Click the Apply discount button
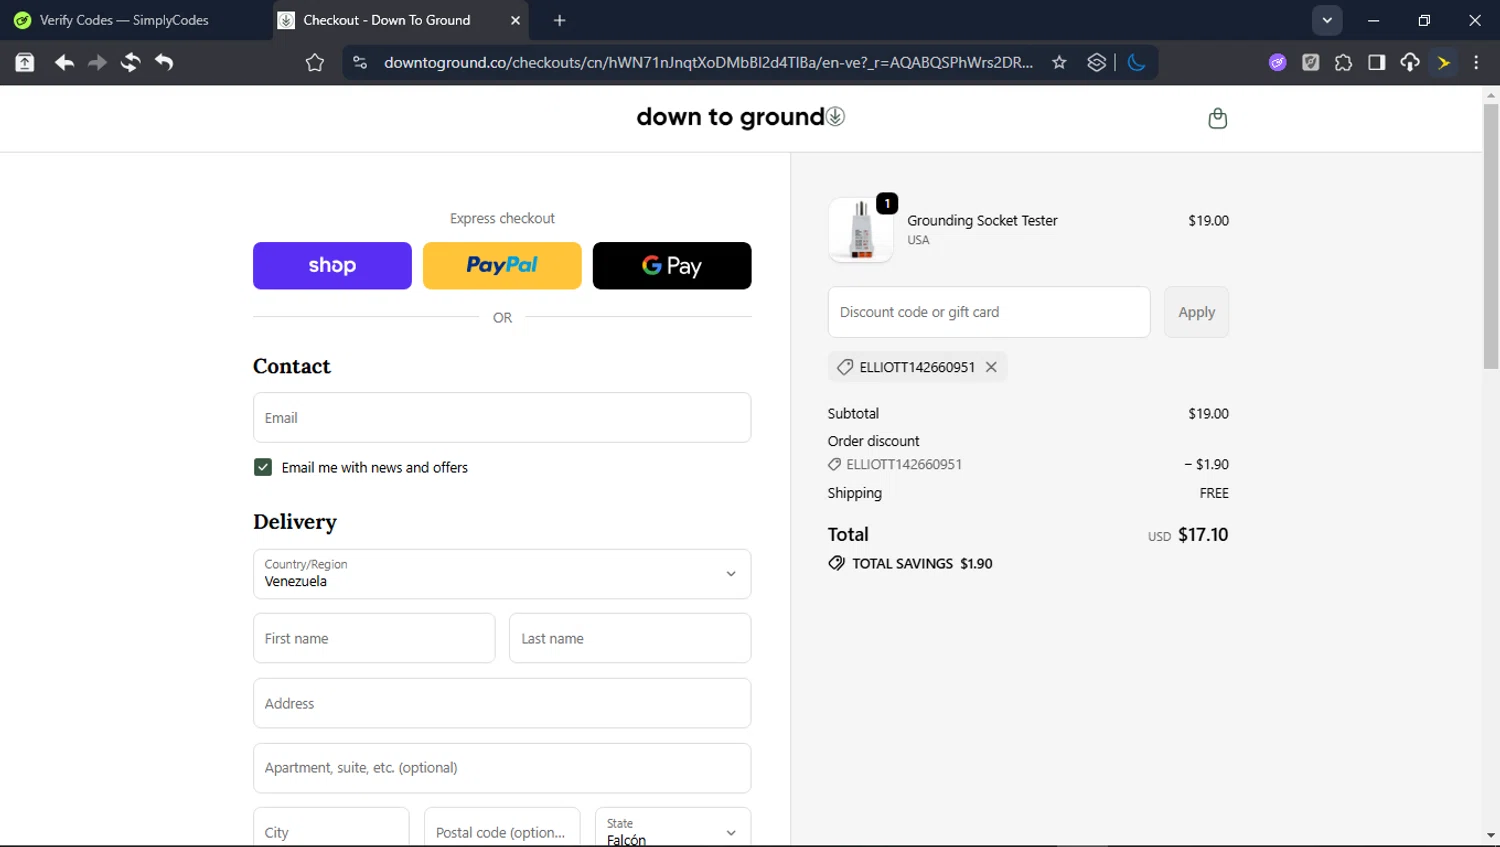This screenshot has height=847, width=1500. (x=1196, y=312)
